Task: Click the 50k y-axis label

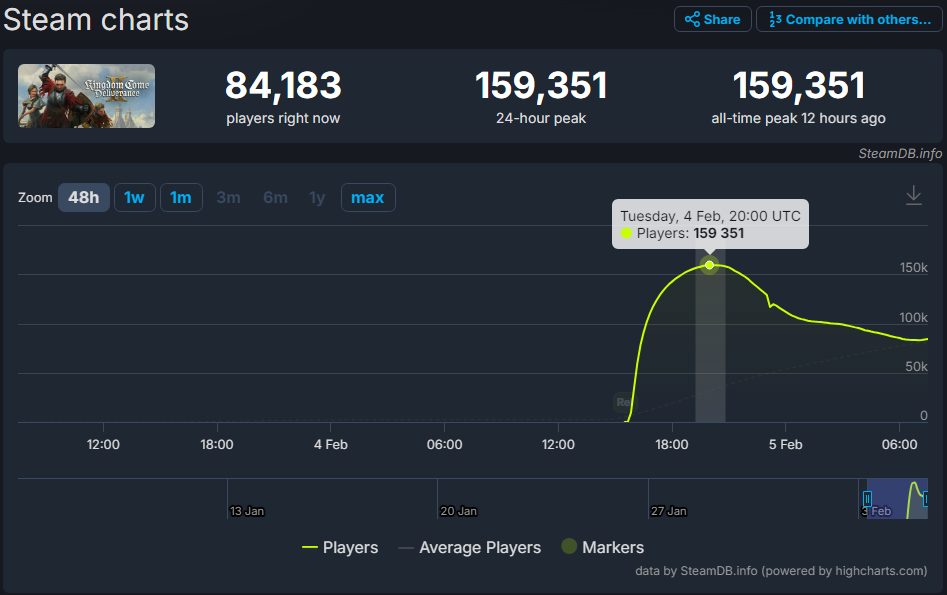Action: [x=916, y=367]
